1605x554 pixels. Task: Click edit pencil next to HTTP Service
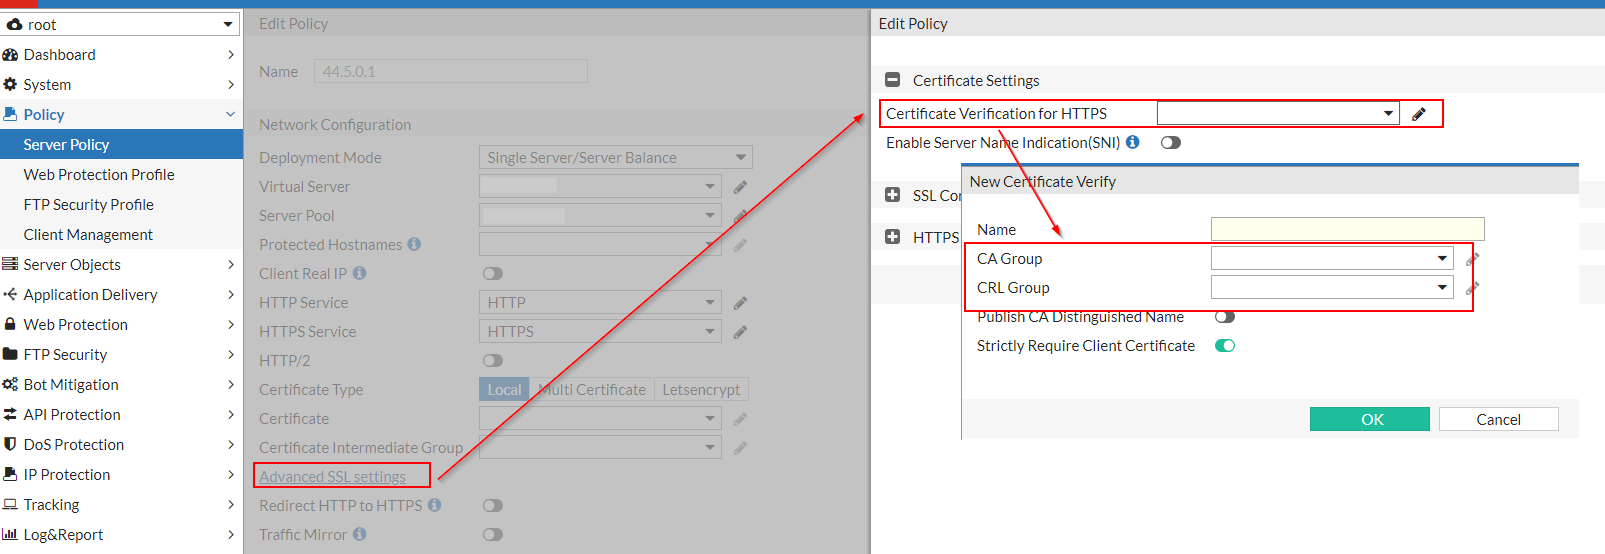[740, 303]
